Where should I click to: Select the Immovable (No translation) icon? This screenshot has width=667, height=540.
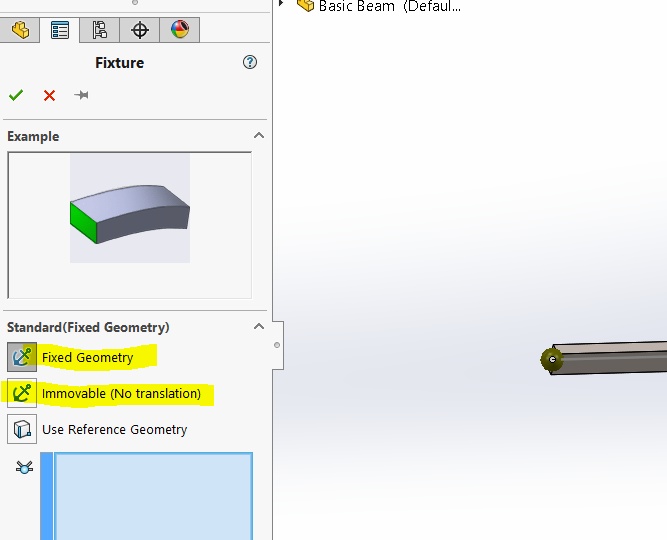click(22, 393)
